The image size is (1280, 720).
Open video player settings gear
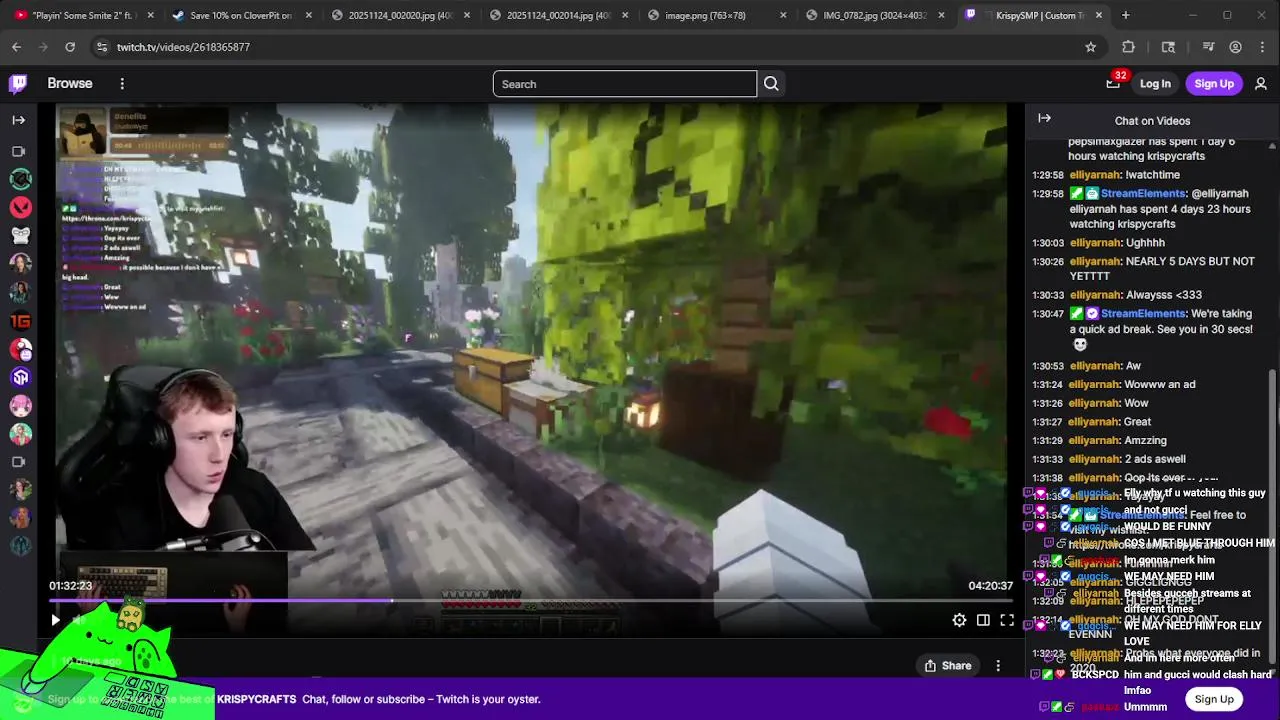pyautogui.click(x=959, y=620)
